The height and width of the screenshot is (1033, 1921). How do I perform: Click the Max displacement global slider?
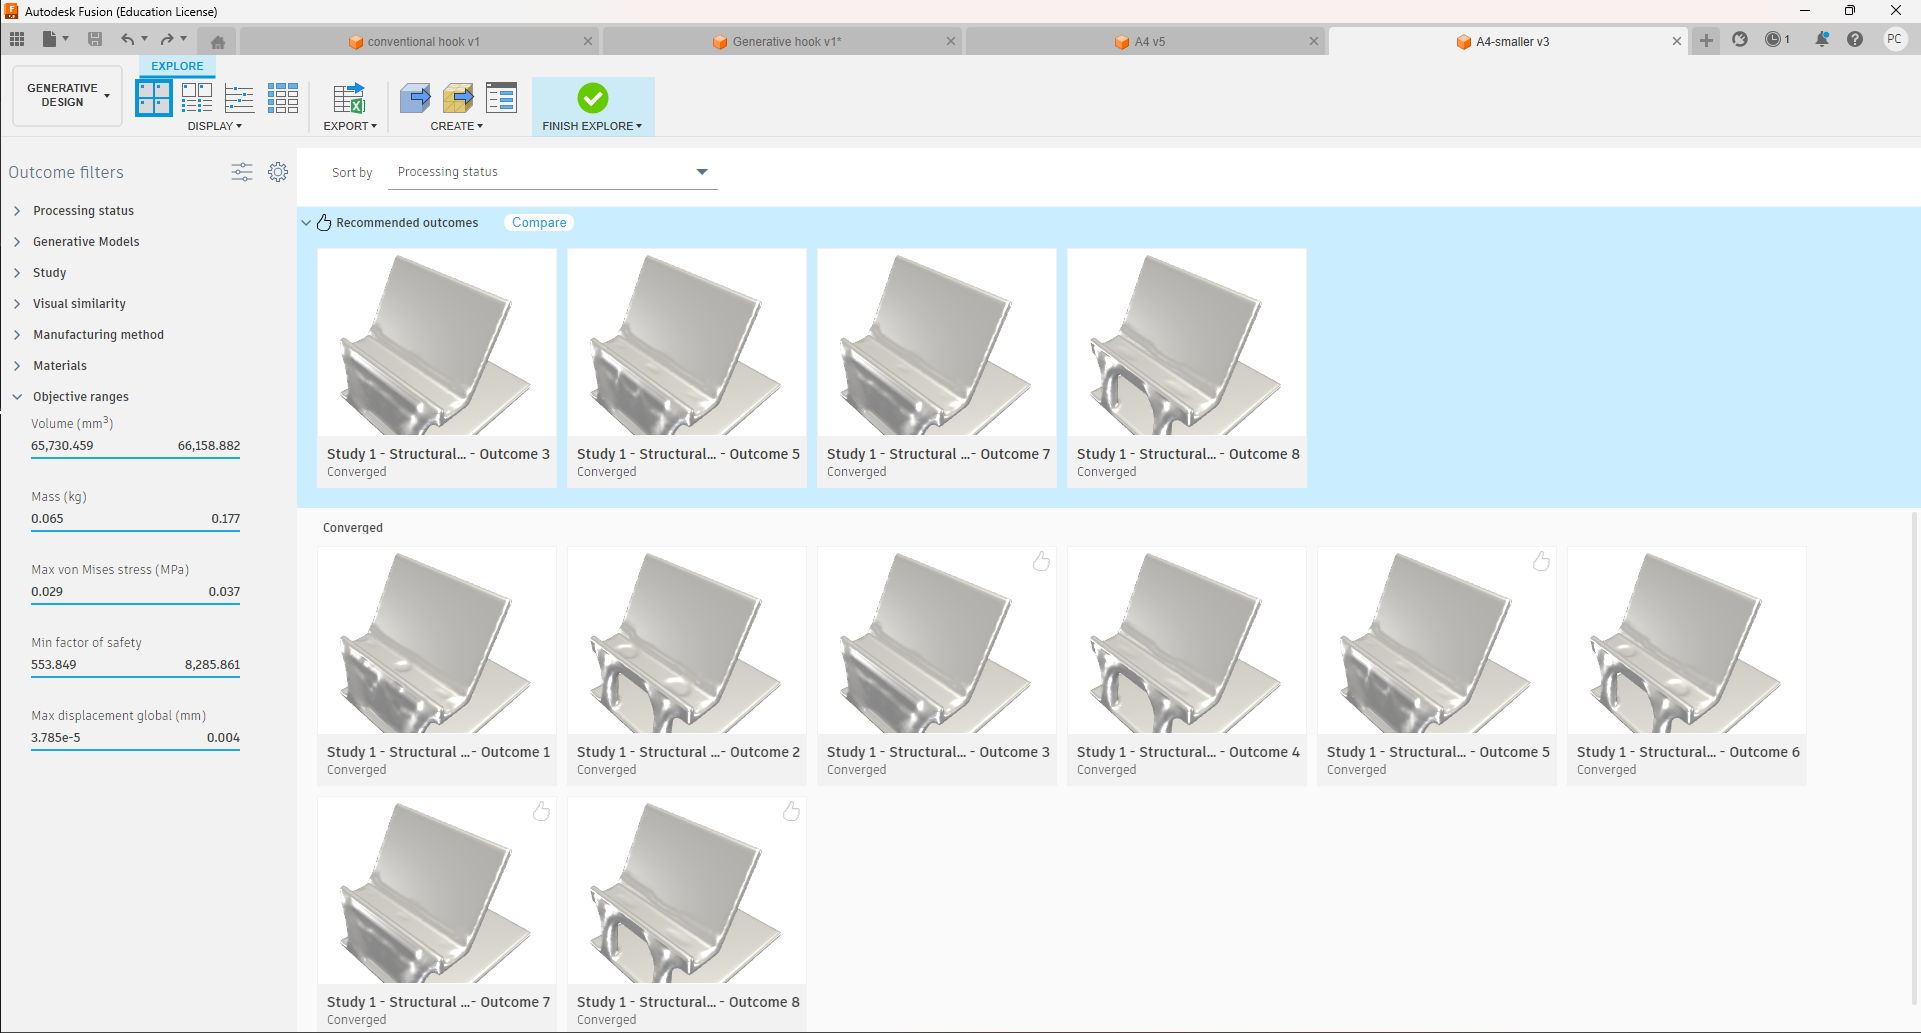pyautogui.click(x=135, y=750)
